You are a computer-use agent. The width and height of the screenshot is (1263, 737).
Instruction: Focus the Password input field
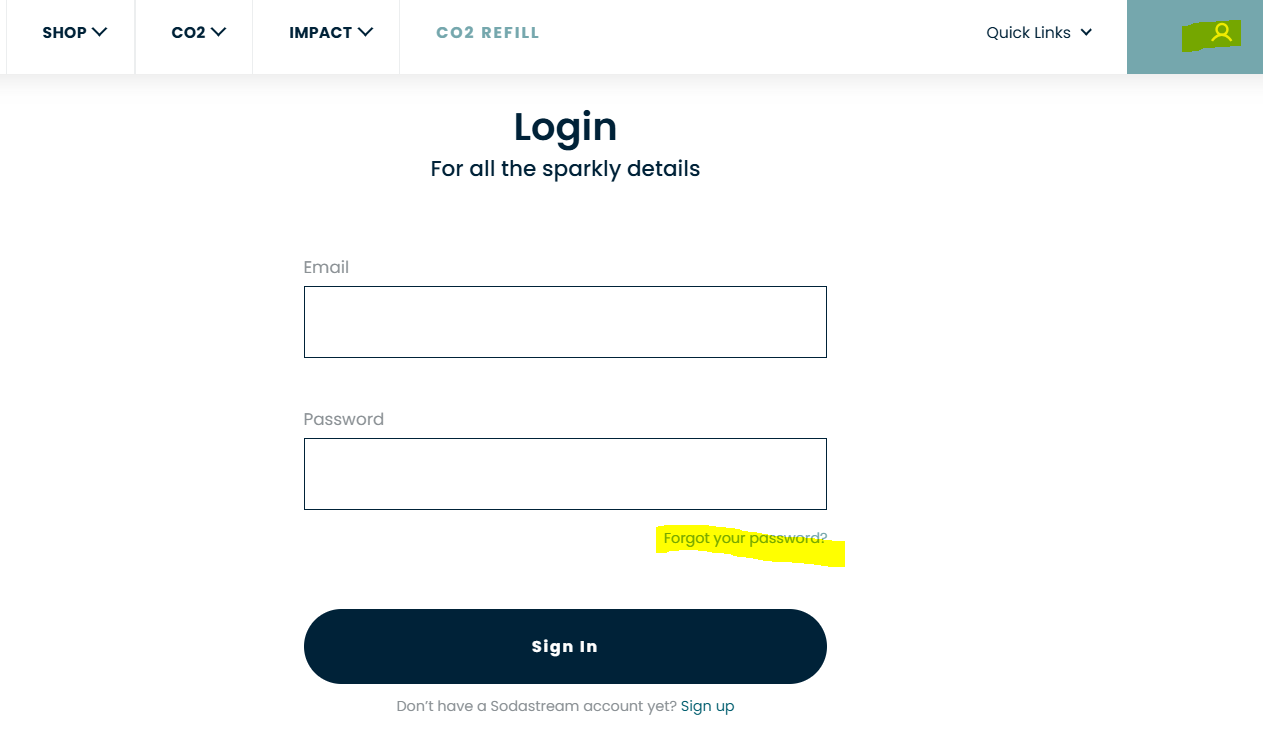565,474
